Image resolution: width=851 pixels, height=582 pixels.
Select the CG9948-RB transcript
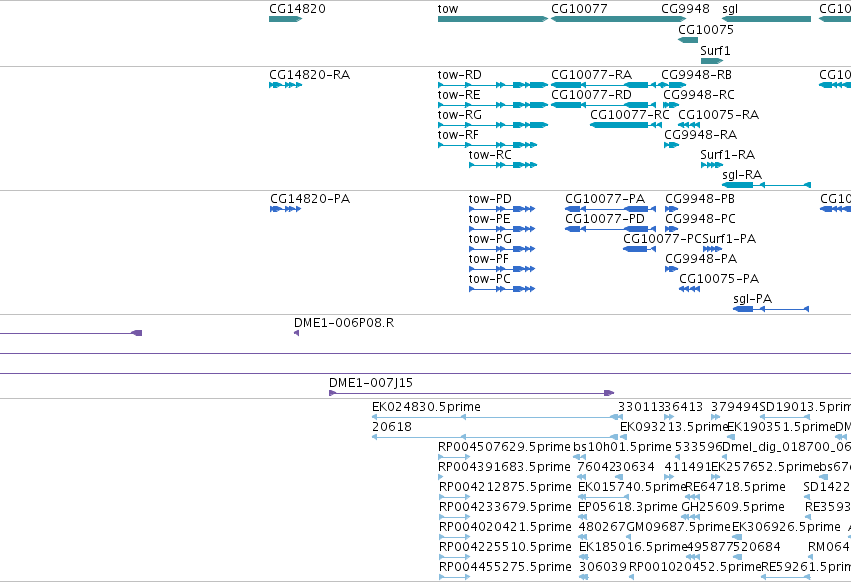click(672, 85)
